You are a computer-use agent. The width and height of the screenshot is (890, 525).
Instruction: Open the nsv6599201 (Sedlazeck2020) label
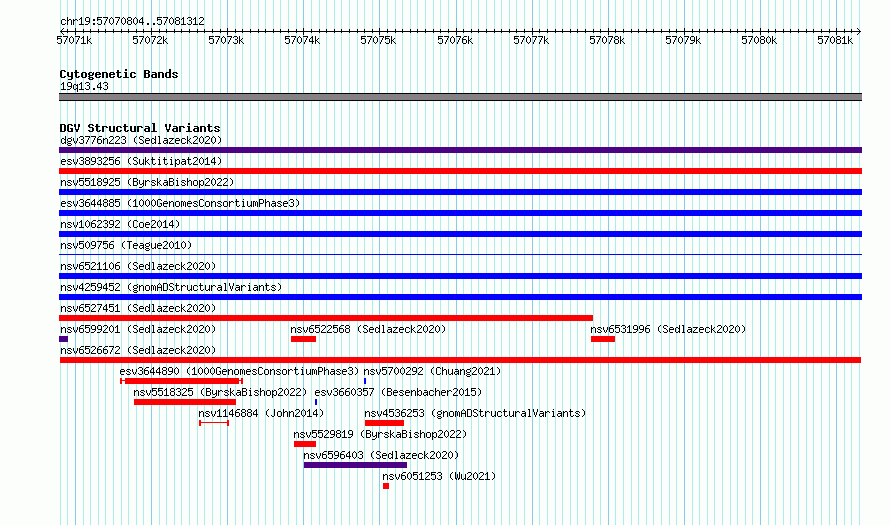coord(138,329)
